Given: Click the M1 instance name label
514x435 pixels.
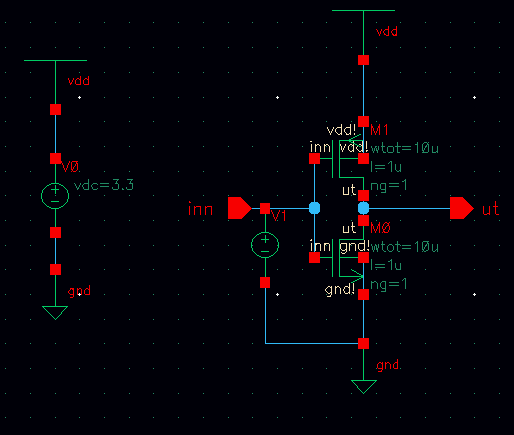Looking at the screenshot, I should click(x=379, y=130).
